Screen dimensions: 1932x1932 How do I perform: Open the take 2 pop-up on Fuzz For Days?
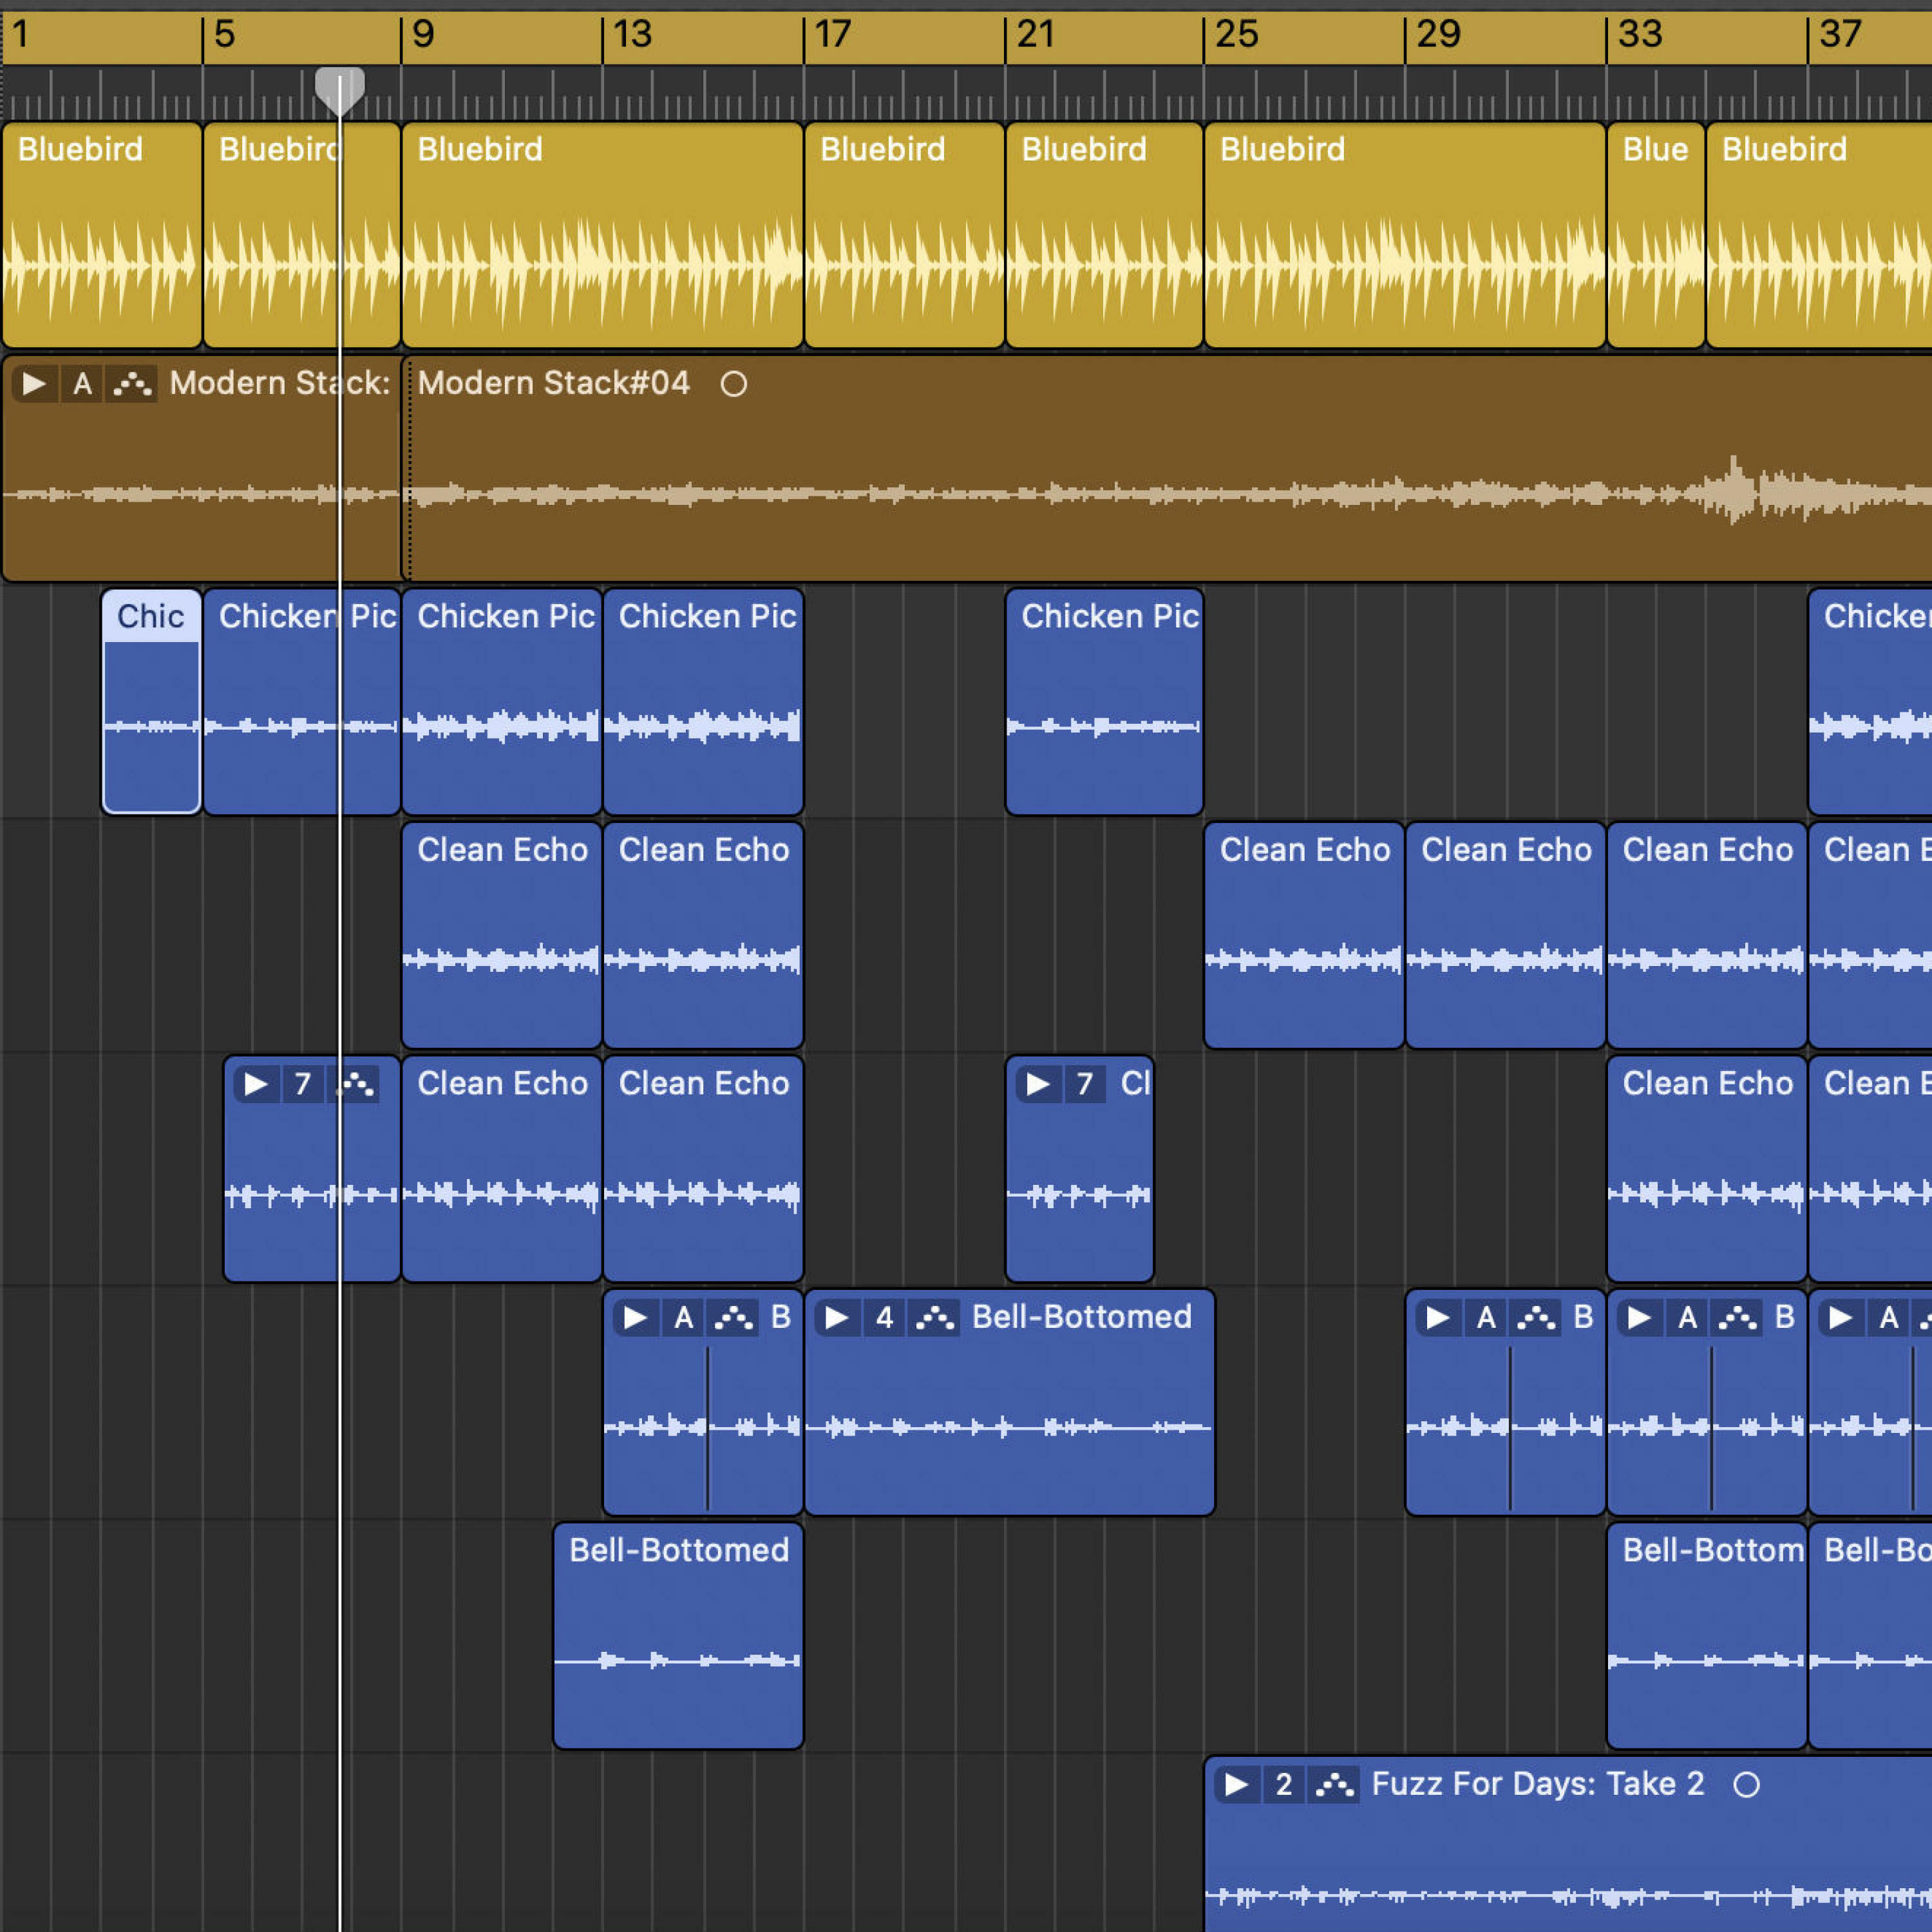click(1284, 1785)
